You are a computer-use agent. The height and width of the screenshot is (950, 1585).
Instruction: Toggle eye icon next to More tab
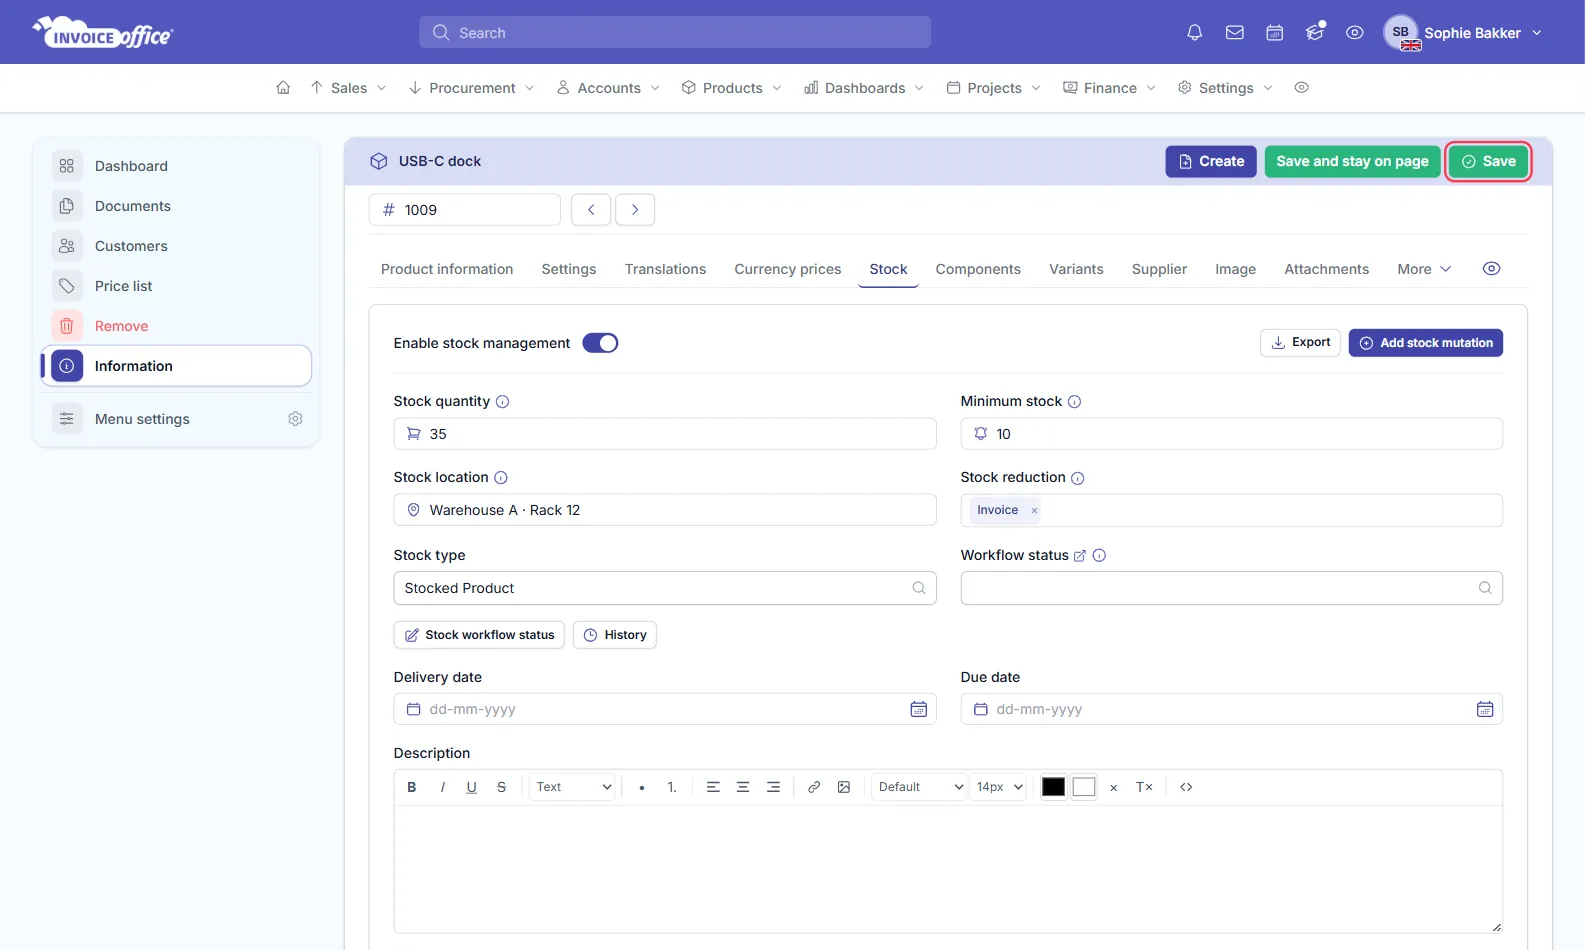click(x=1491, y=269)
